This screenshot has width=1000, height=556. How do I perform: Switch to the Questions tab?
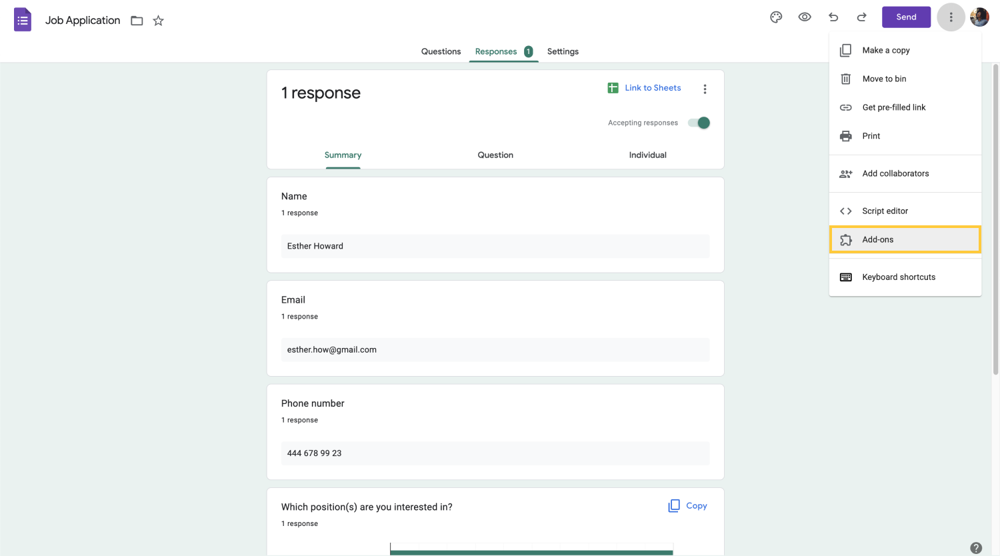point(441,51)
